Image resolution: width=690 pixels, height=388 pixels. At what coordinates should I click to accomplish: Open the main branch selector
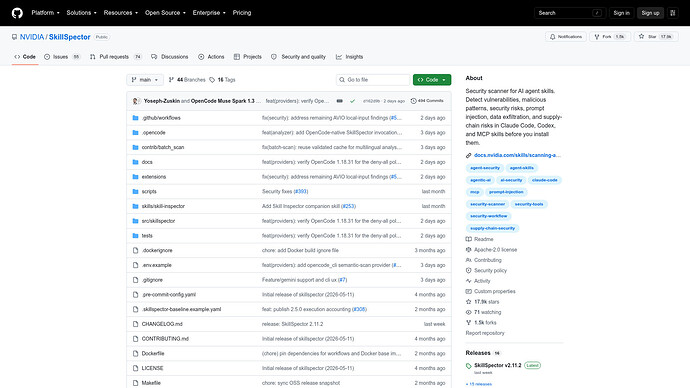[145, 80]
